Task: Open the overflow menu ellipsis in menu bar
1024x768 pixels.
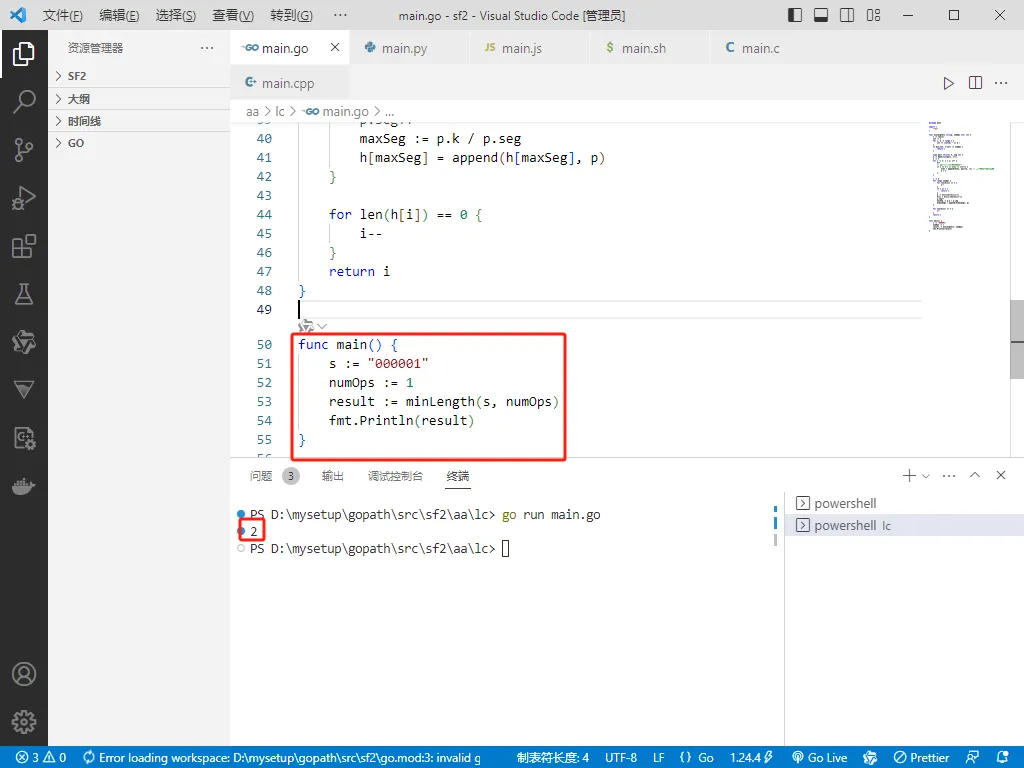Action: tap(340, 15)
